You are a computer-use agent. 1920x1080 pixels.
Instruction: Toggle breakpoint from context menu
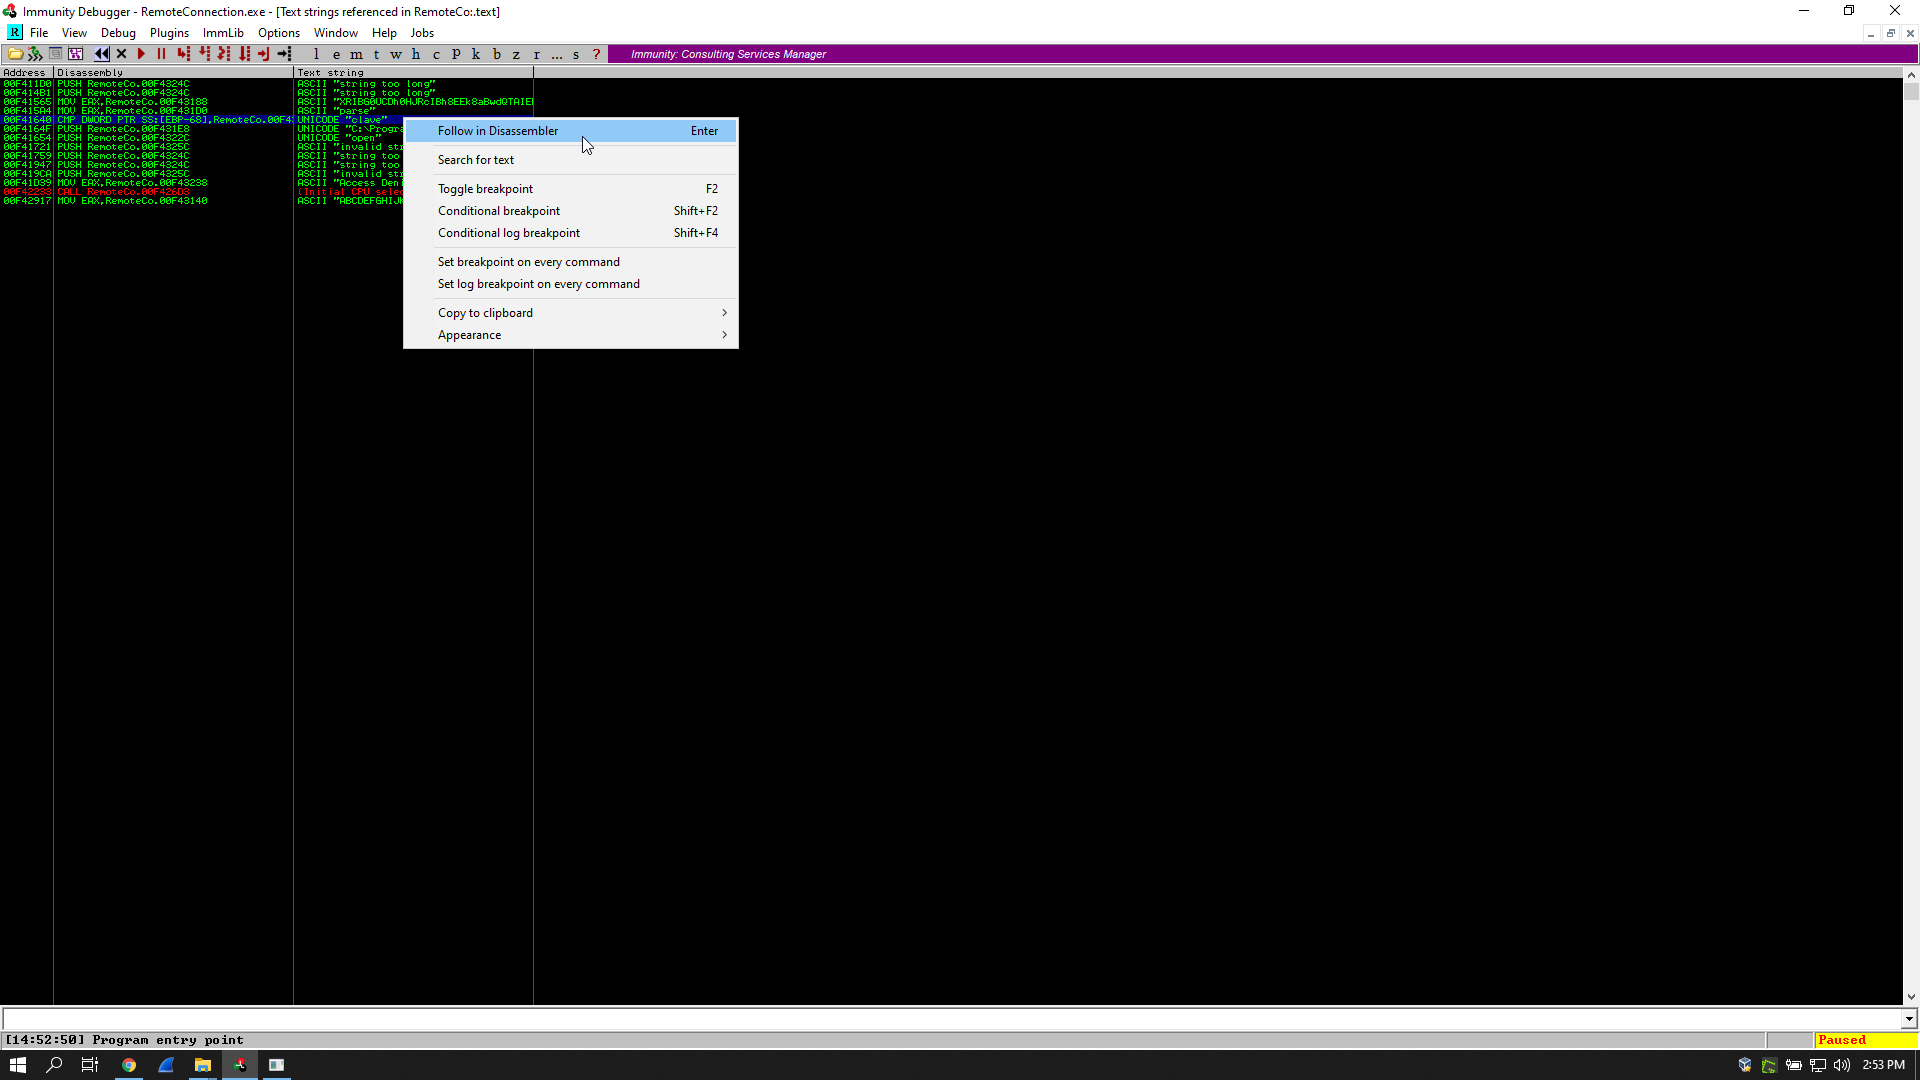pos(485,189)
